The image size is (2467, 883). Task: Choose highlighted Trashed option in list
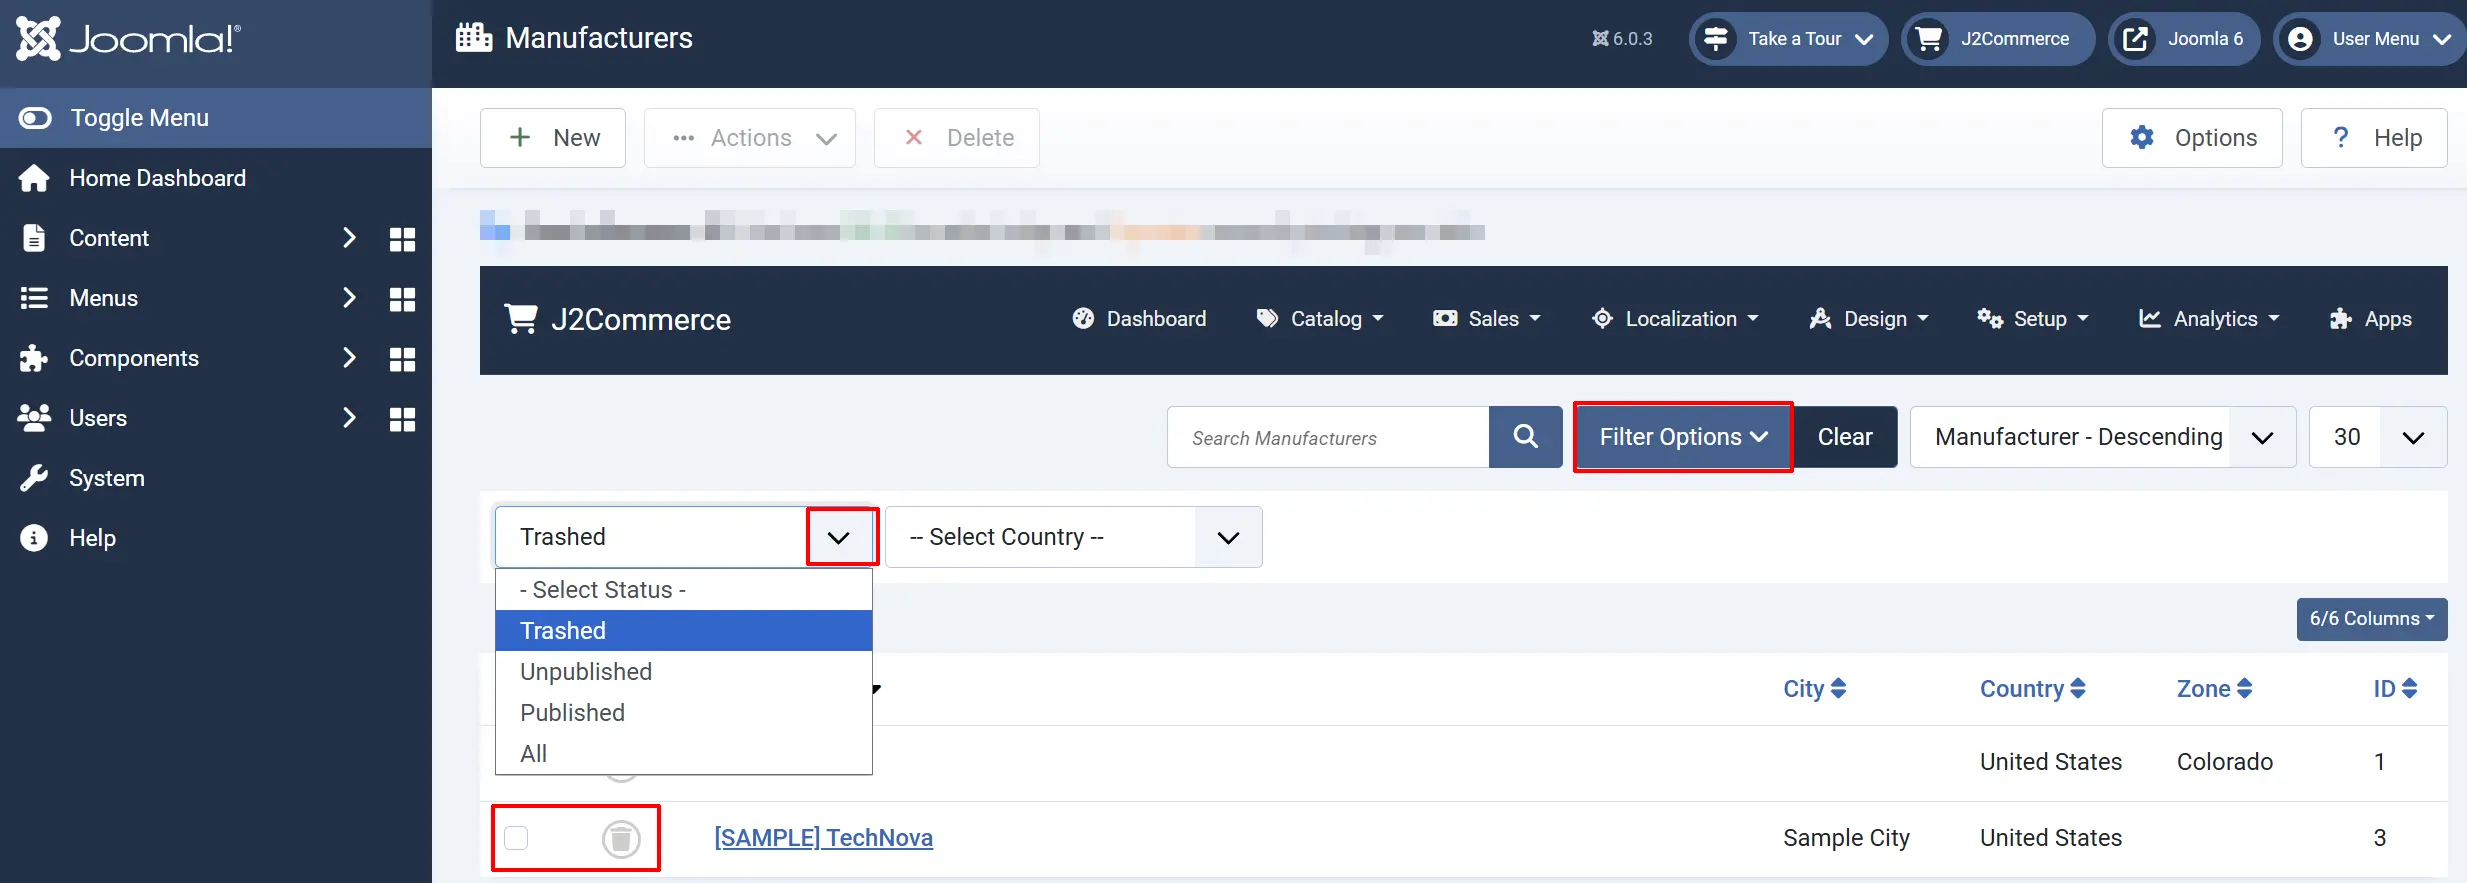(684, 631)
